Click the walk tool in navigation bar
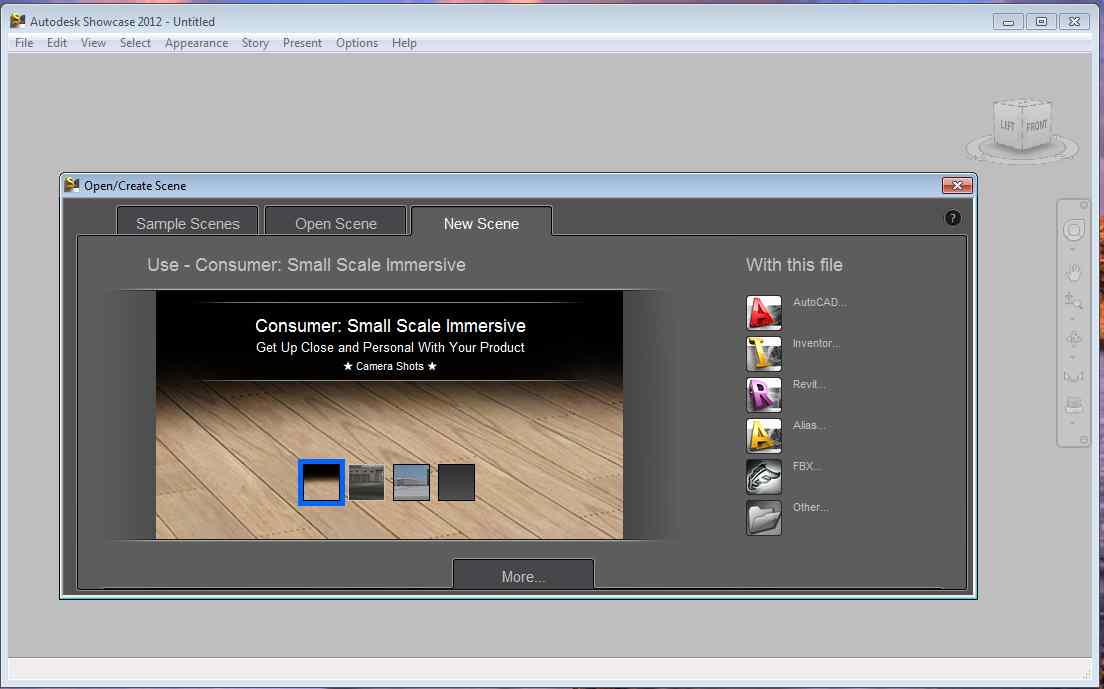Screen dimensions: 1104x689 click(1074, 377)
